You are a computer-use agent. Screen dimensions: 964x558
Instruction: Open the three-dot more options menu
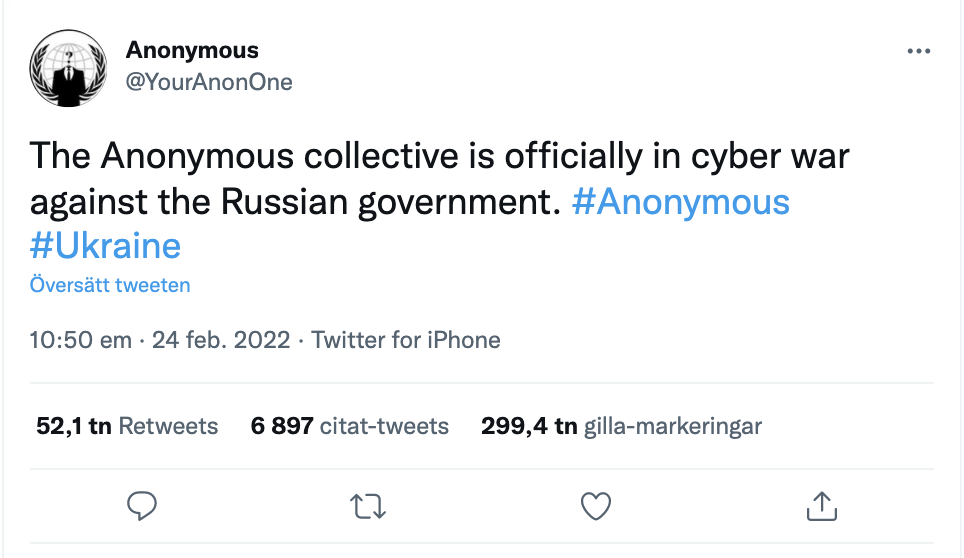pyautogui.click(x=919, y=51)
